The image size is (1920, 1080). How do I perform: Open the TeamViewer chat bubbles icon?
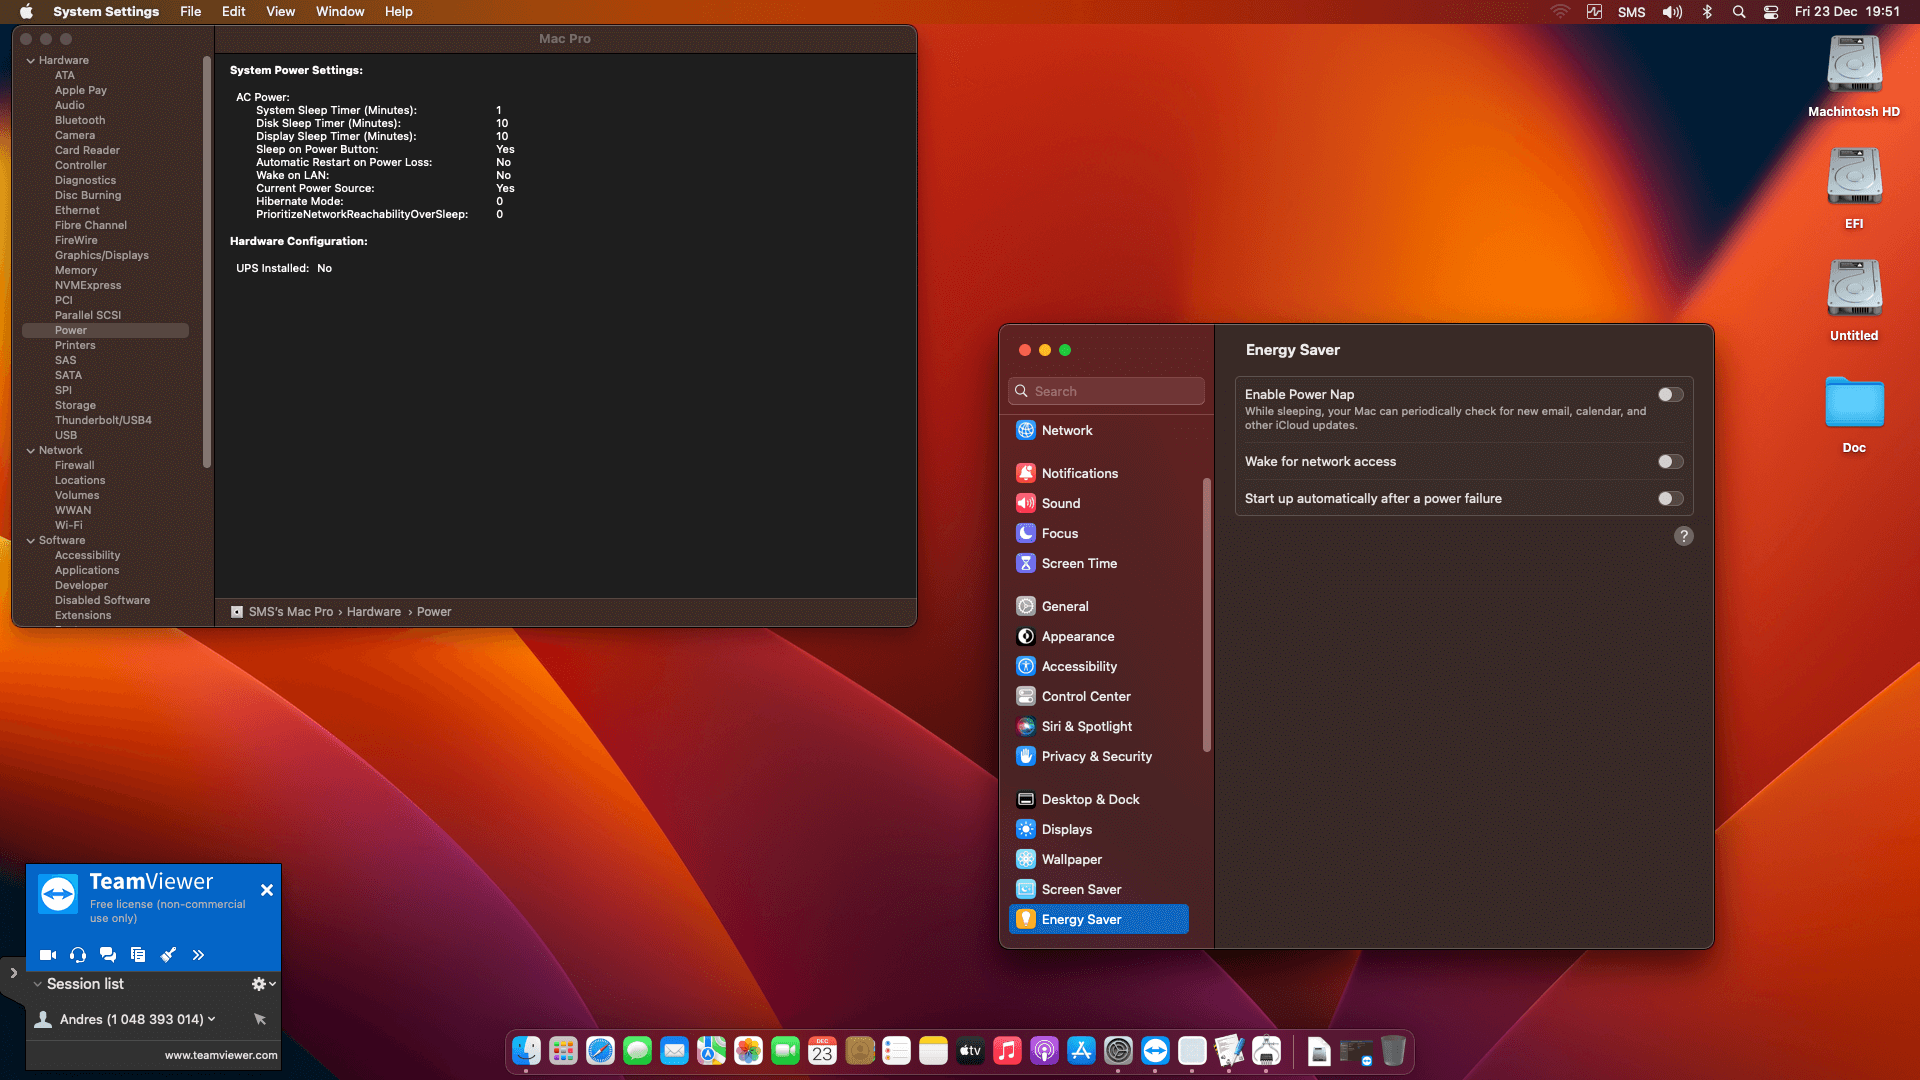(108, 955)
